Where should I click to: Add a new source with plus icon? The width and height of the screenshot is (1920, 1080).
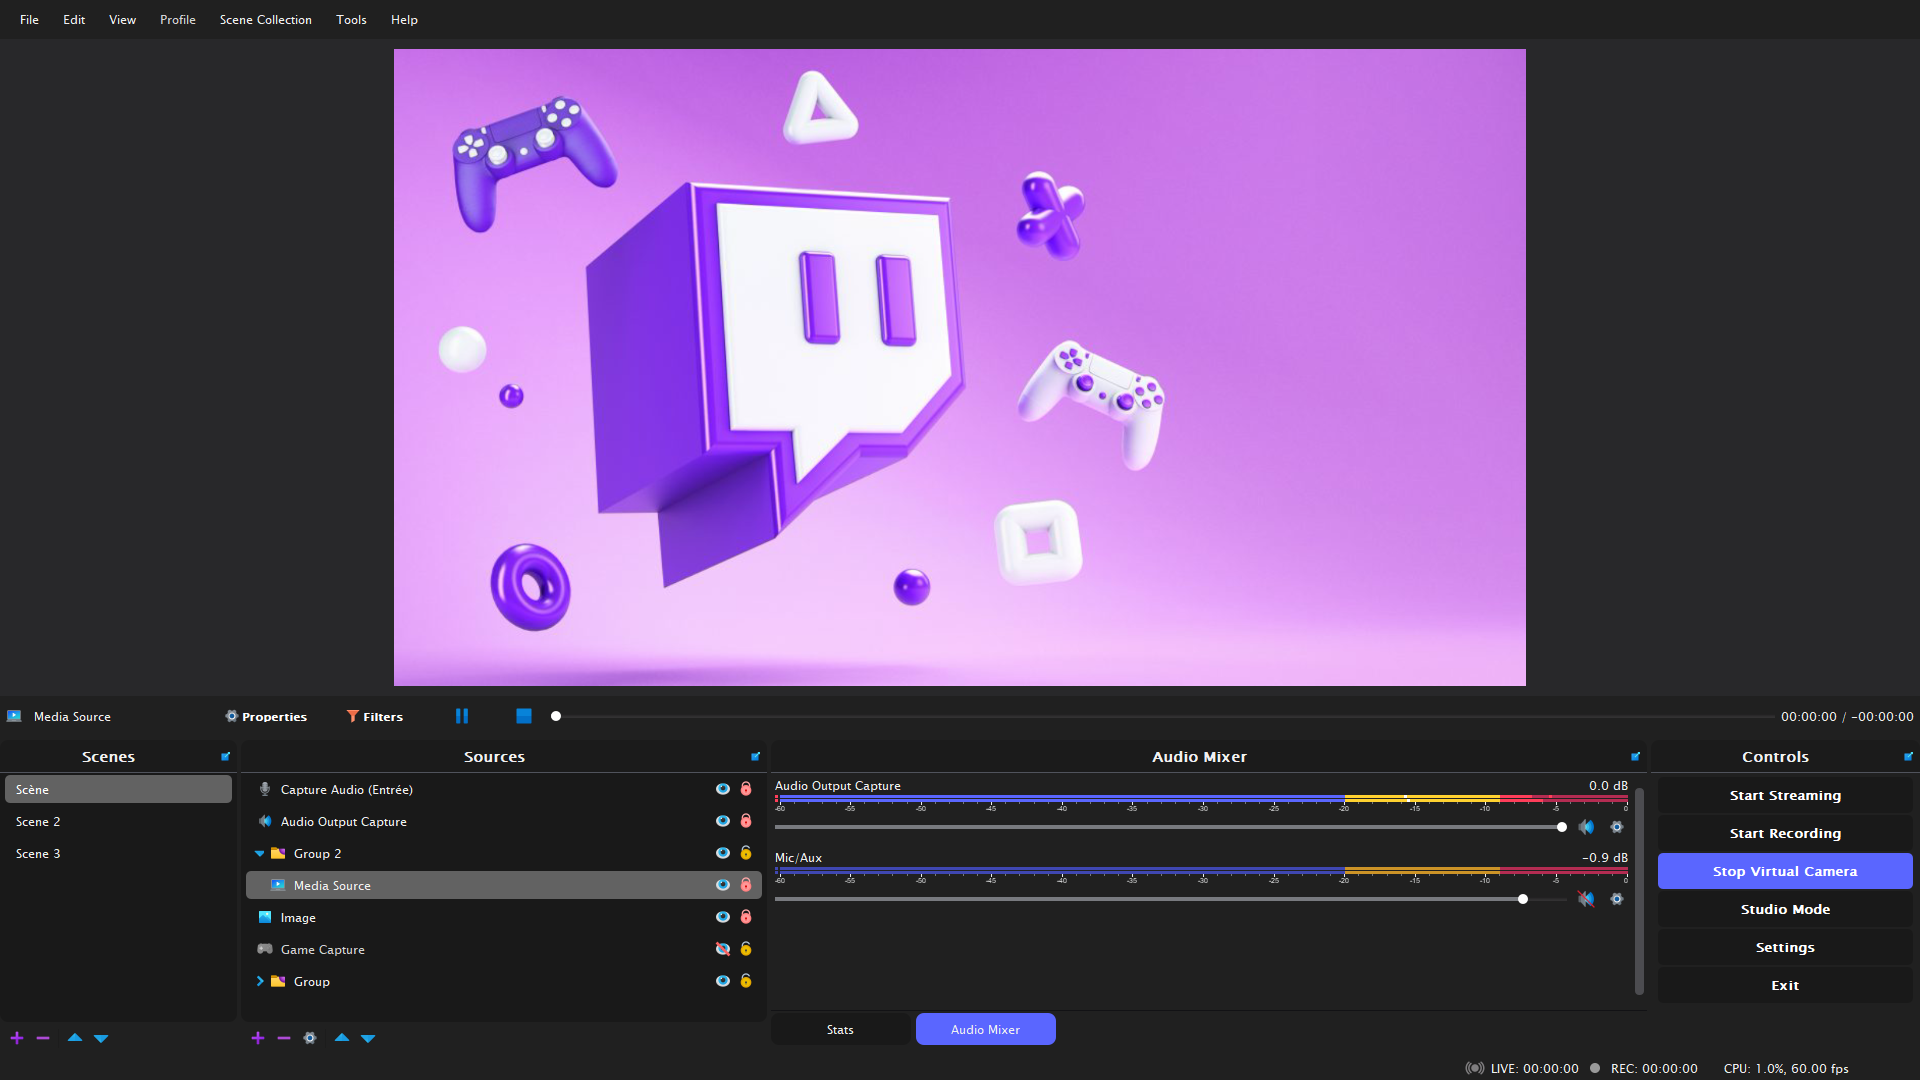[257, 1038]
